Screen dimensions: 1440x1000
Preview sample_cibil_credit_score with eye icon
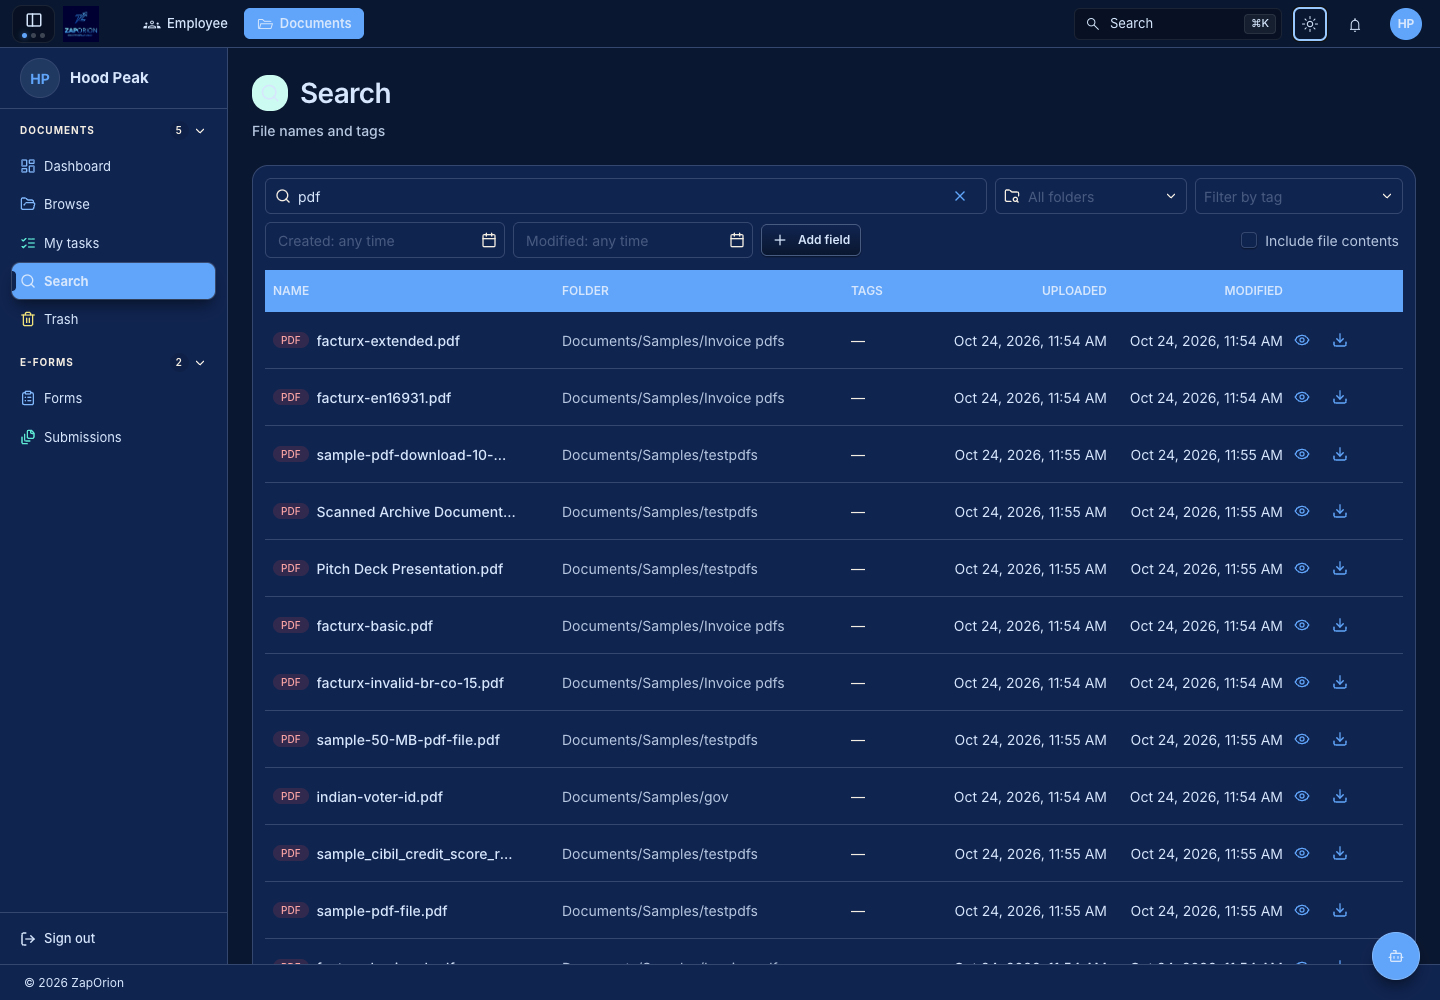coord(1302,854)
